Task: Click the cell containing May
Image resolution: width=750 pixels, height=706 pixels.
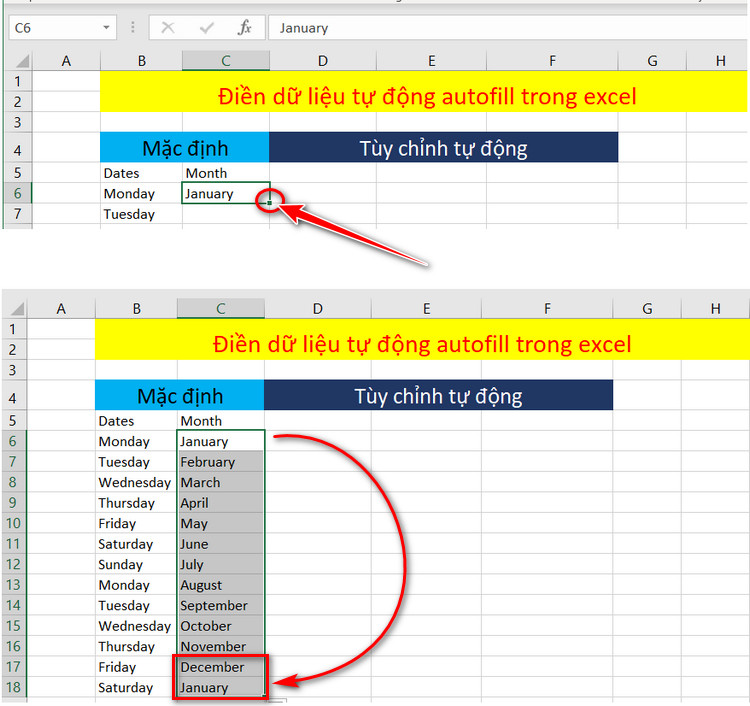Action: pyautogui.click(x=221, y=523)
